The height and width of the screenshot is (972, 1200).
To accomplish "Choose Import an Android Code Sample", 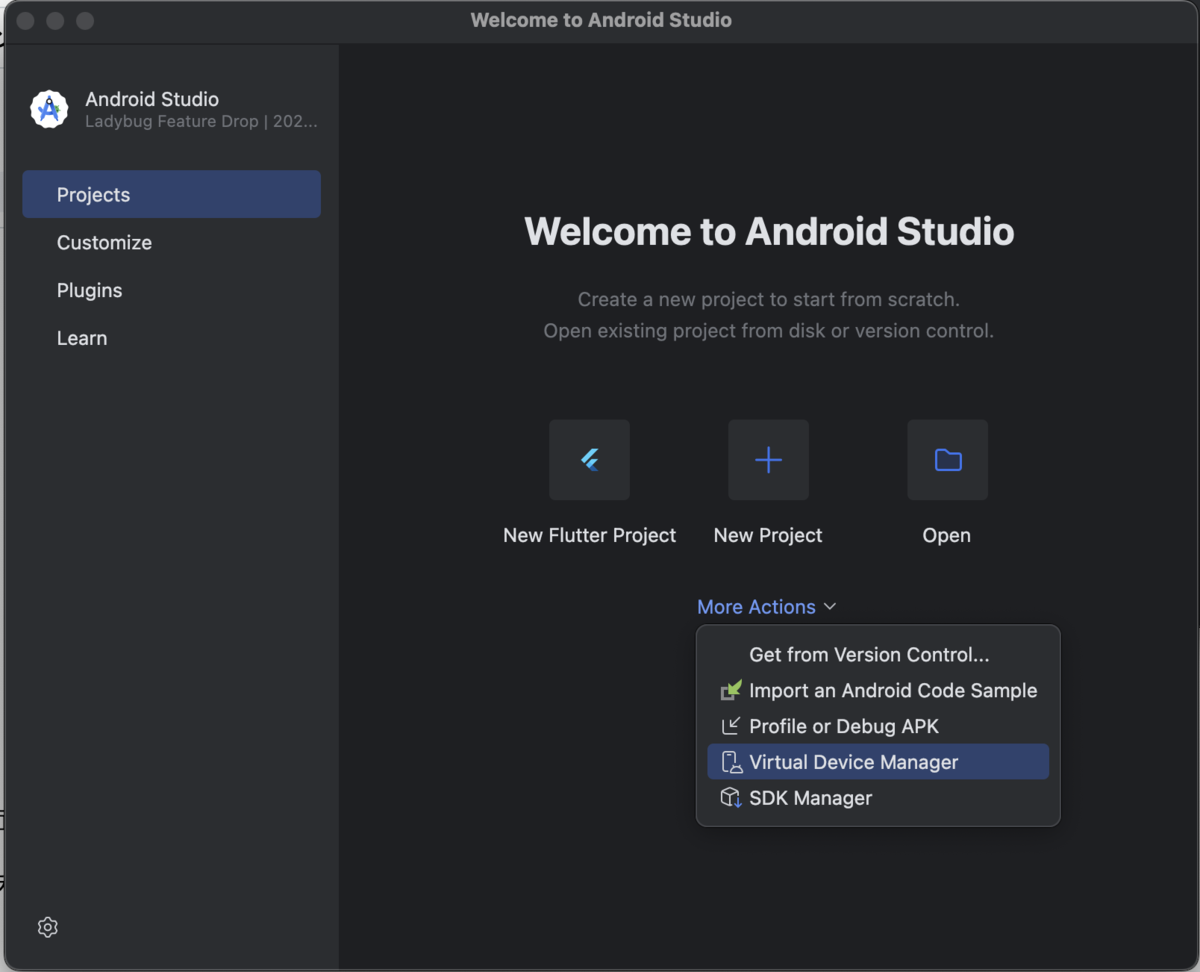I will [878, 691].
